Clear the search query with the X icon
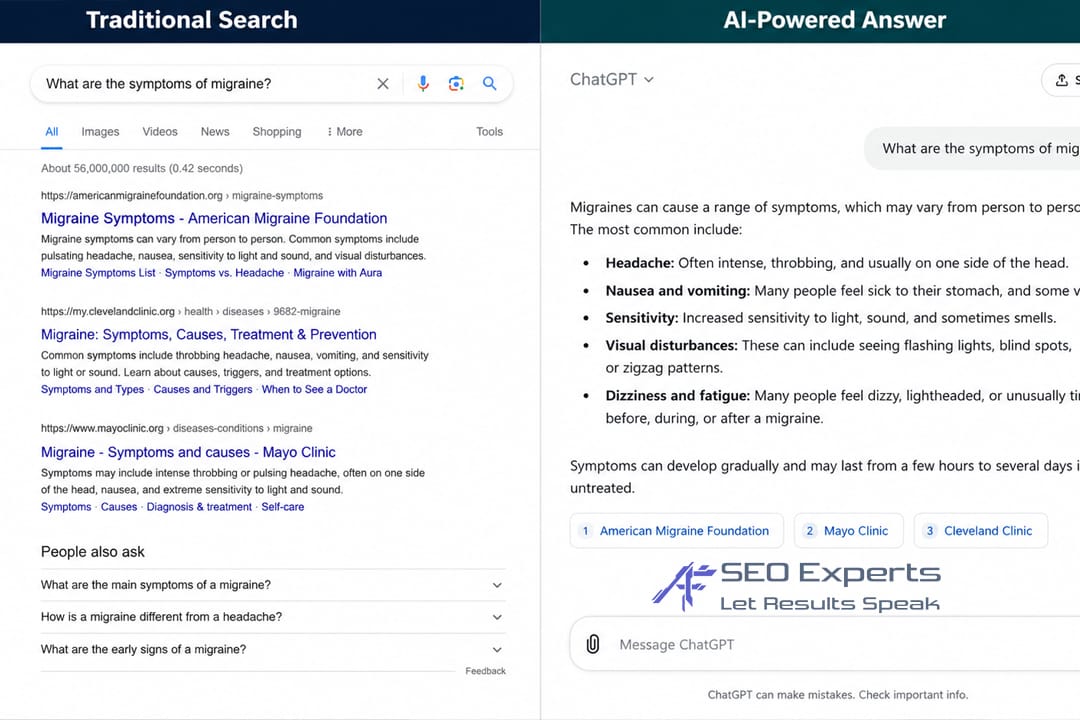 [x=383, y=84]
